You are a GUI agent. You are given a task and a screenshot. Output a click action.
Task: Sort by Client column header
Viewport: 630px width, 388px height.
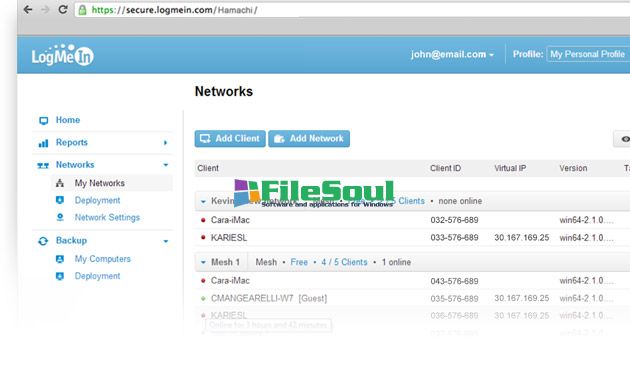click(208, 168)
